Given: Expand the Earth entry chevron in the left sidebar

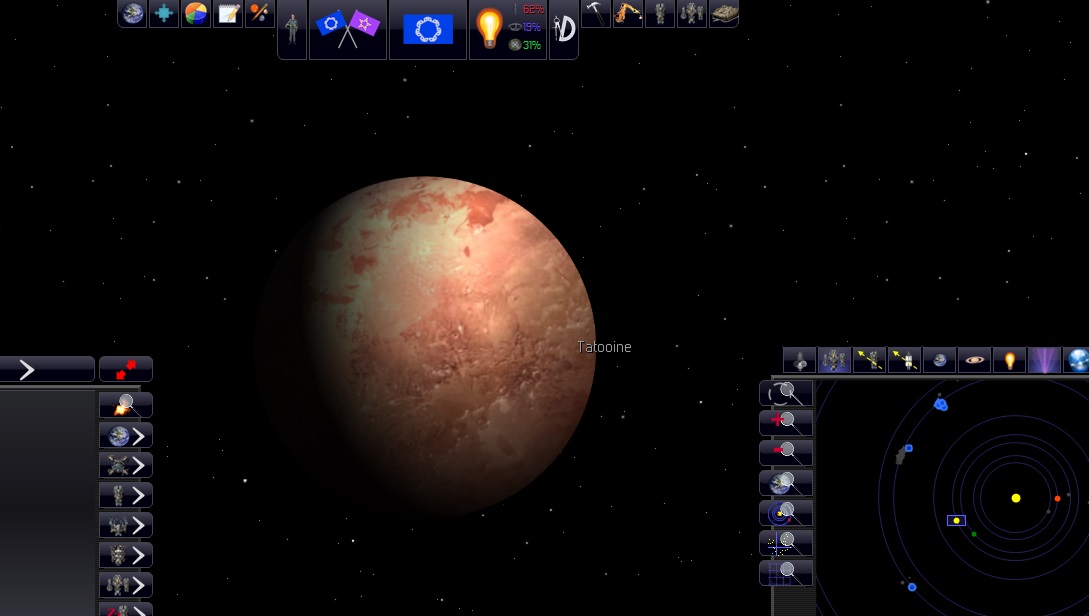Looking at the screenshot, I should click(x=137, y=435).
